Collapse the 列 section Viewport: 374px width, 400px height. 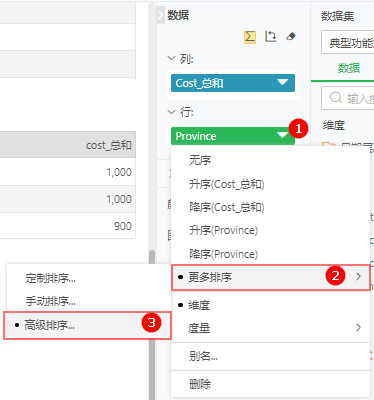pos(171,58)
